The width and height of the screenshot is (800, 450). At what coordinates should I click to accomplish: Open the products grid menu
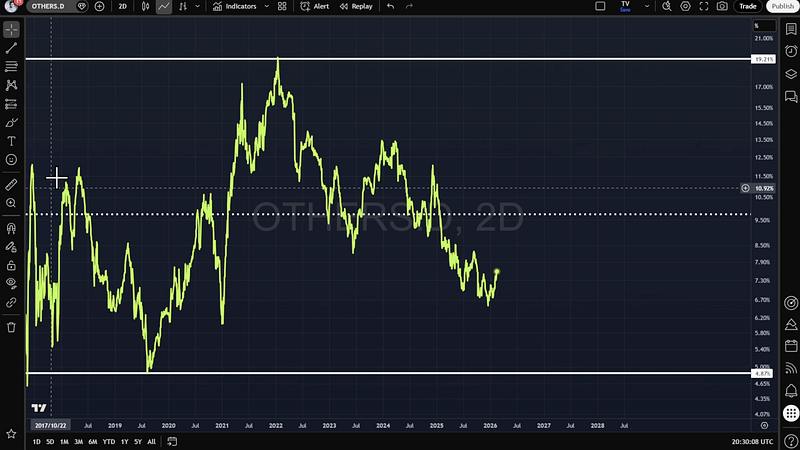(791, 413)
